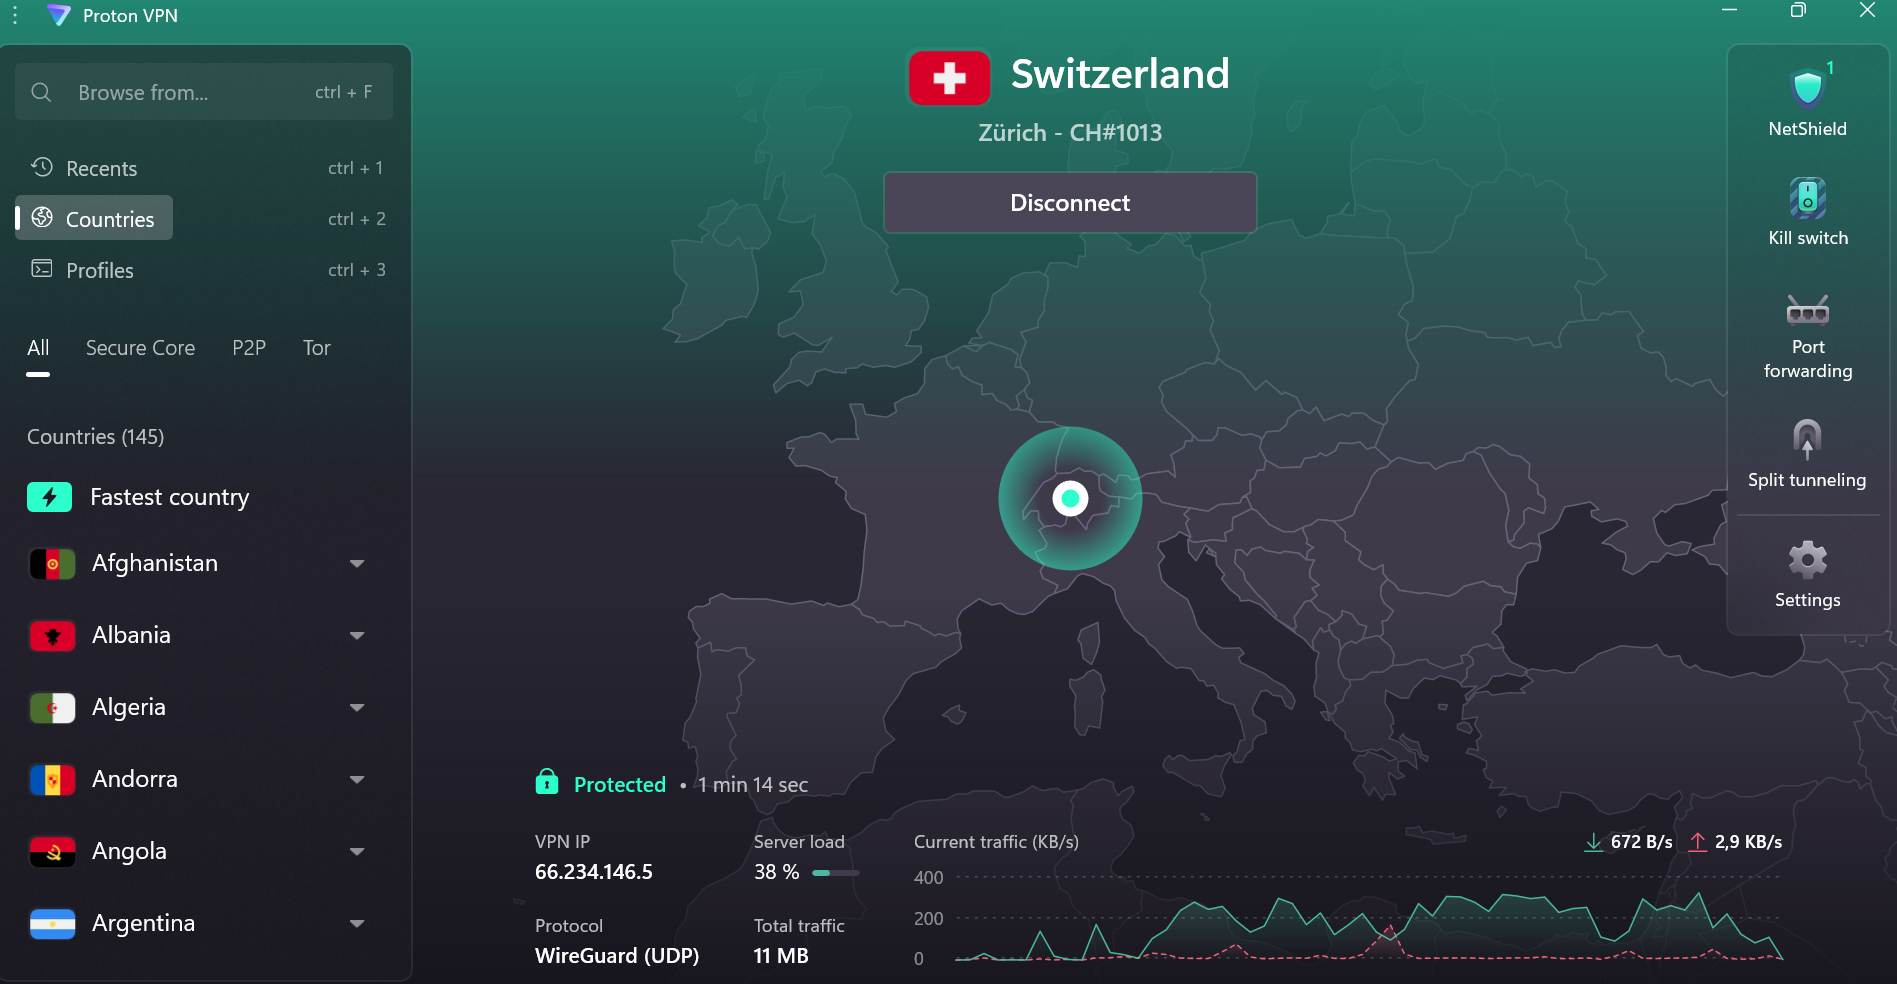1897x984 pixels.
Task: Click the Proton VPN logo icon
Action: coord(59,15)
